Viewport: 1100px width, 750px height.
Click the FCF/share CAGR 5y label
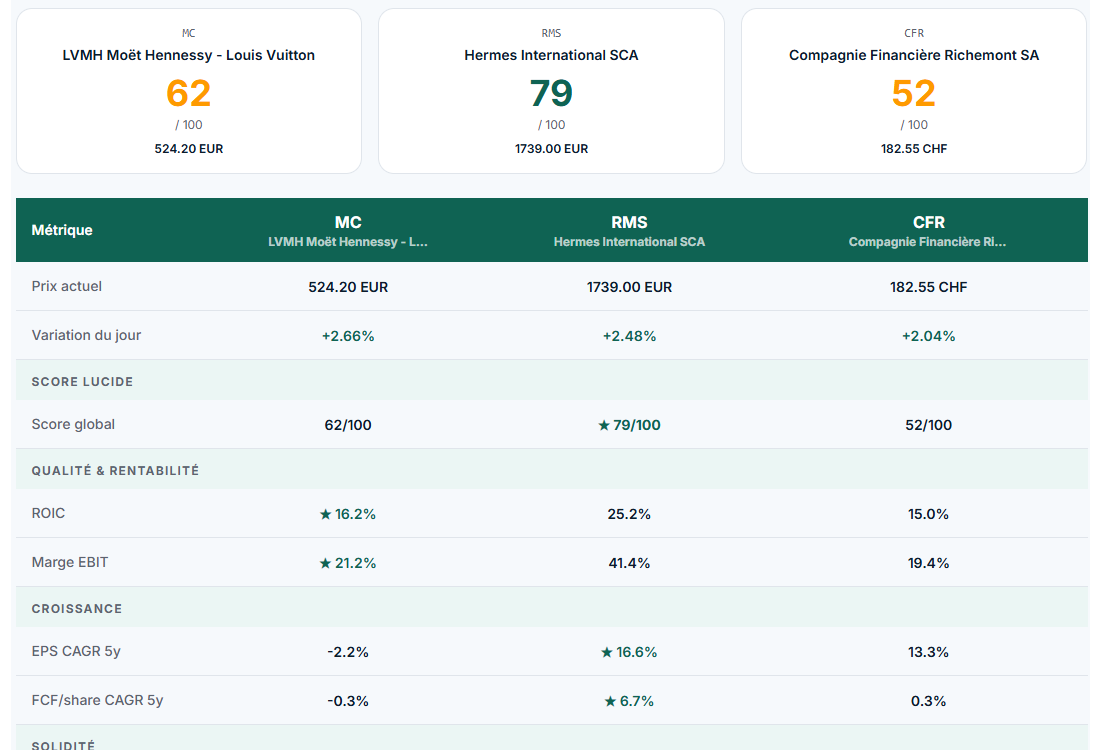pos(98,700)
